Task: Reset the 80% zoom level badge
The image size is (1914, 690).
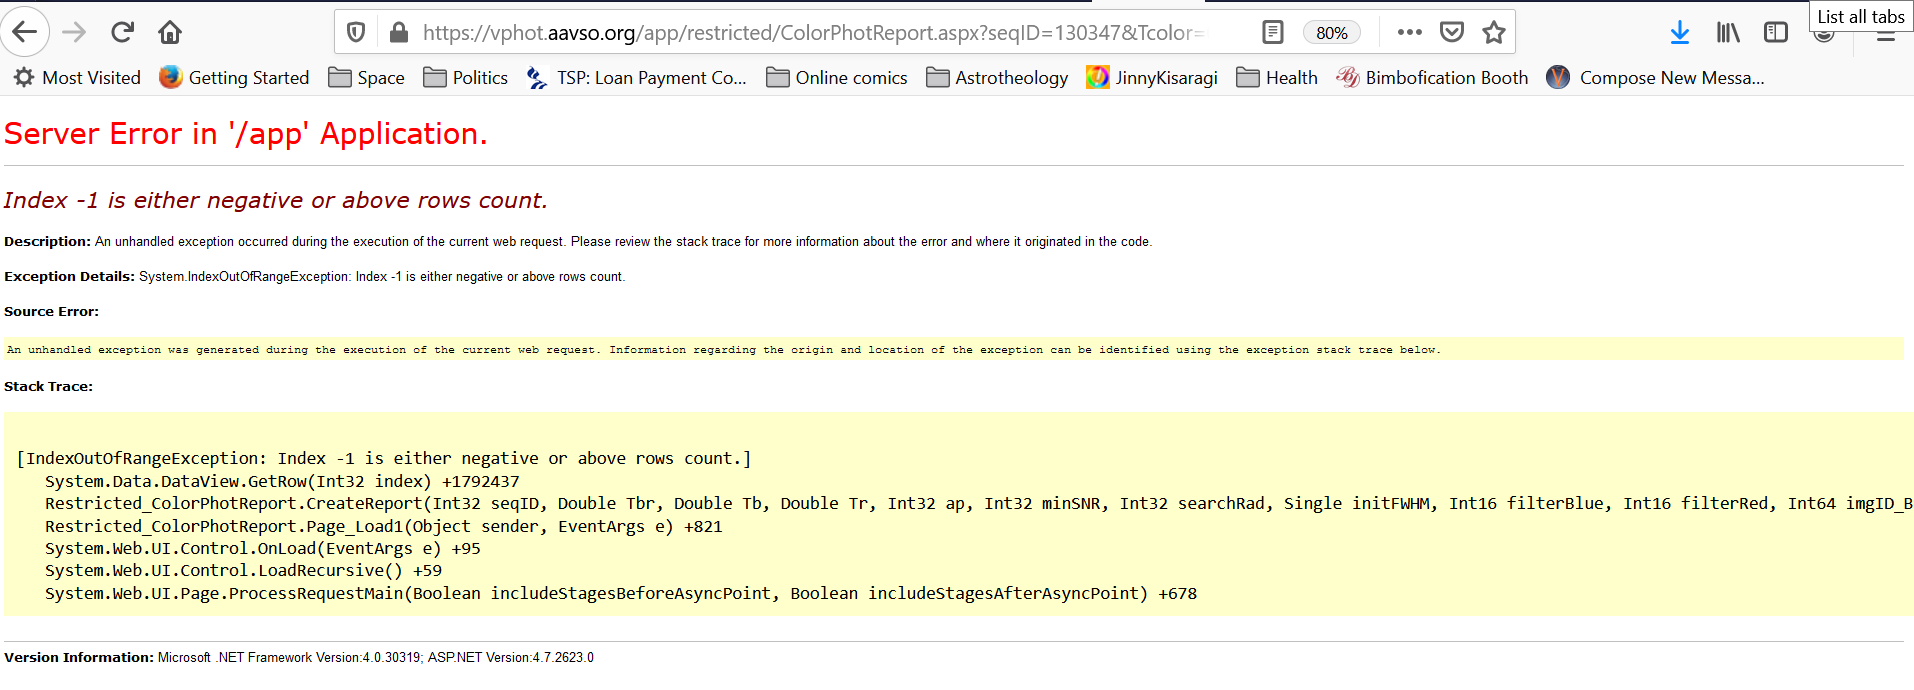Action: pyautogui.click(x=1331, y=32)
